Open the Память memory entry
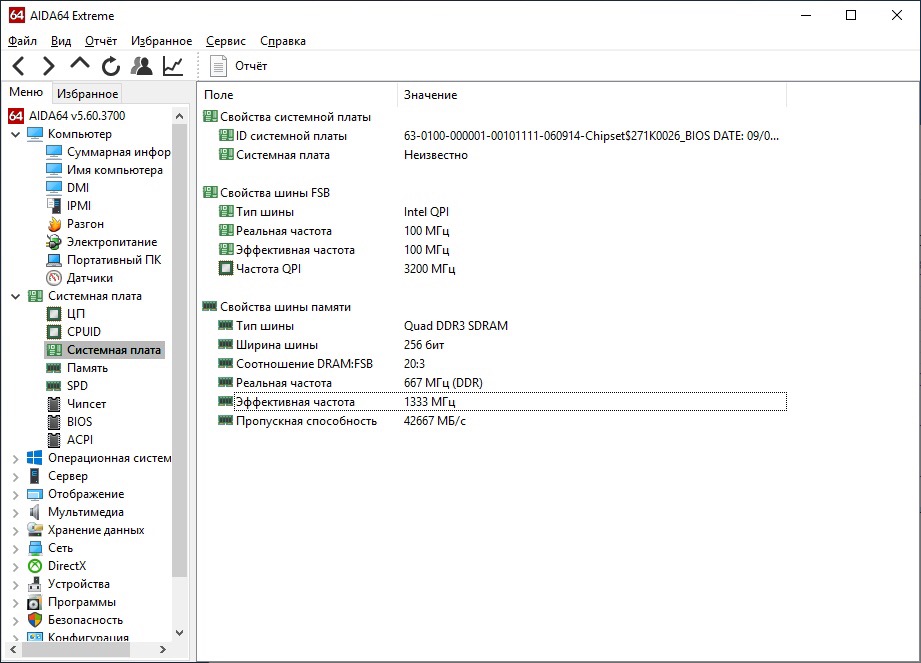The image size is (921, 663). click(x=87, y=368)
